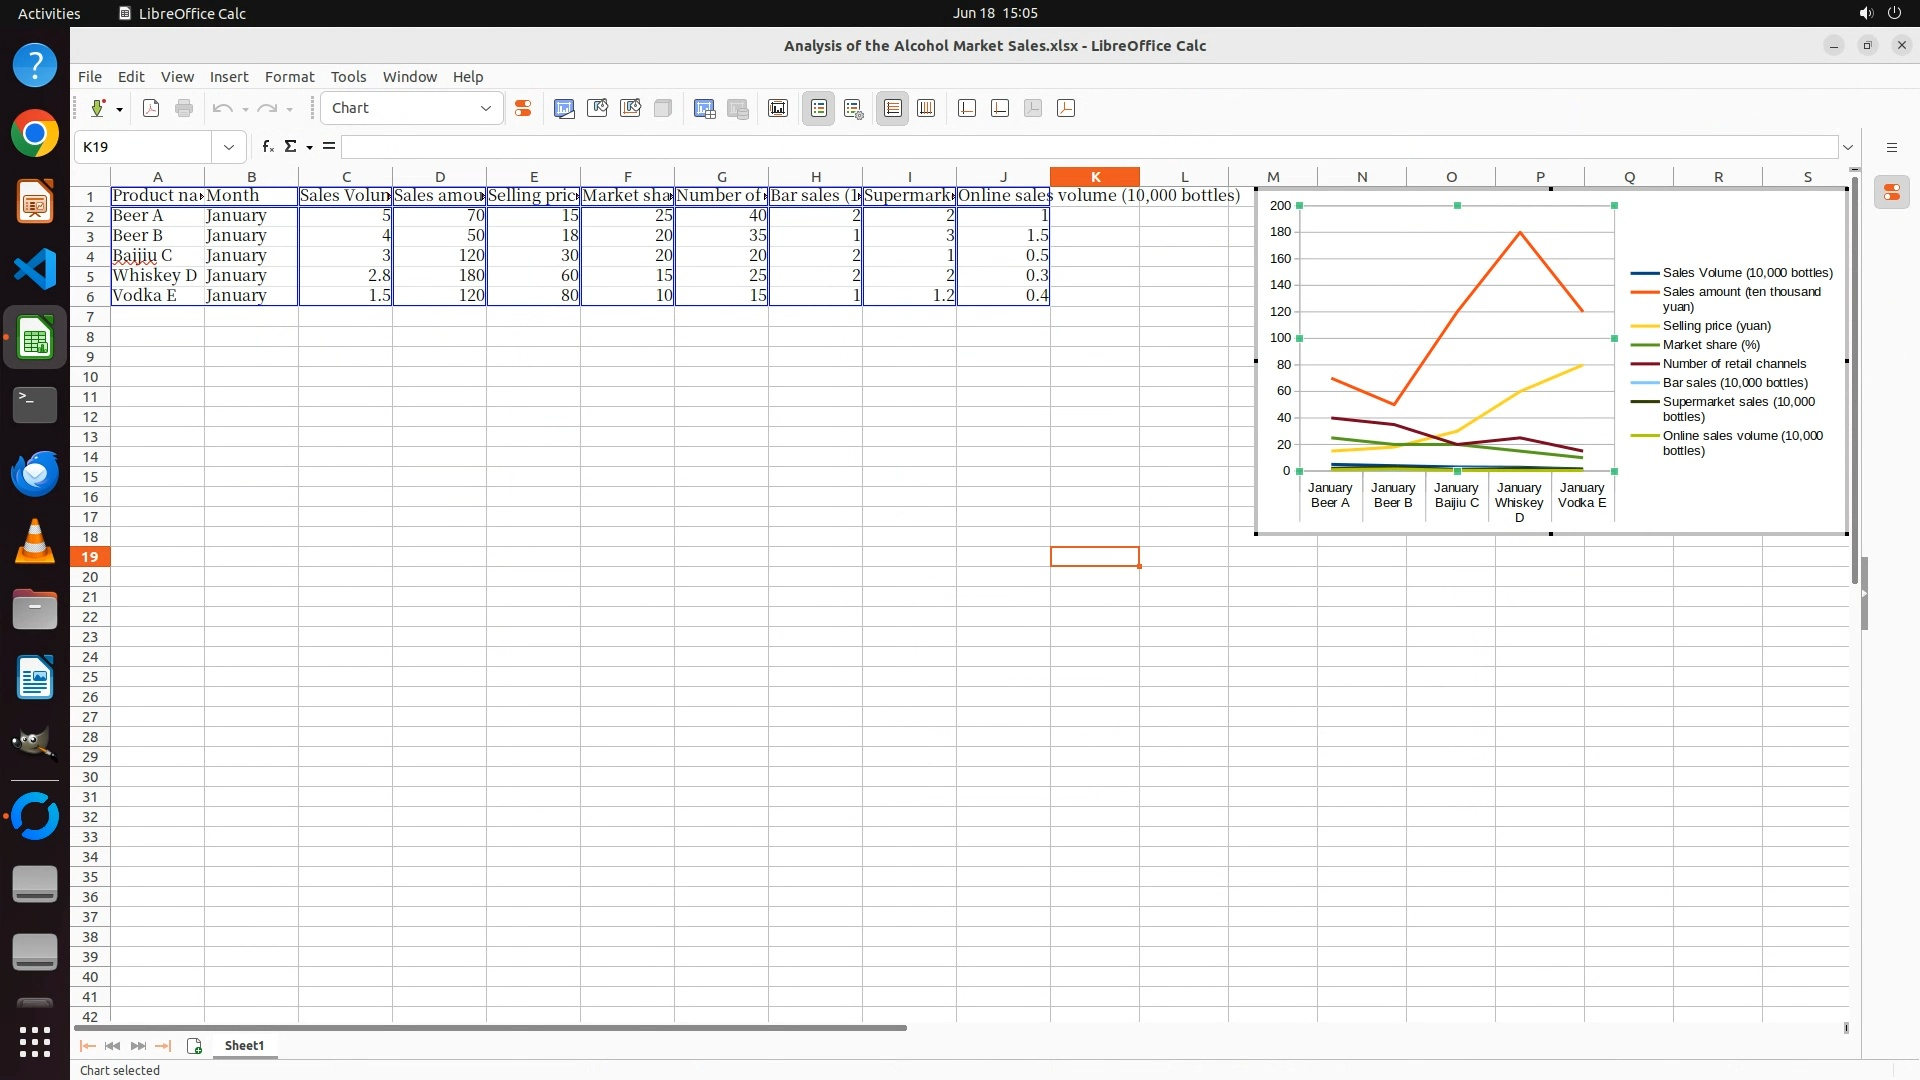Image resolution: width=1920 pixels, height=1080 pixels.
Task: Open the sidebar Properties deck icon
Action: coord(1891,193)
